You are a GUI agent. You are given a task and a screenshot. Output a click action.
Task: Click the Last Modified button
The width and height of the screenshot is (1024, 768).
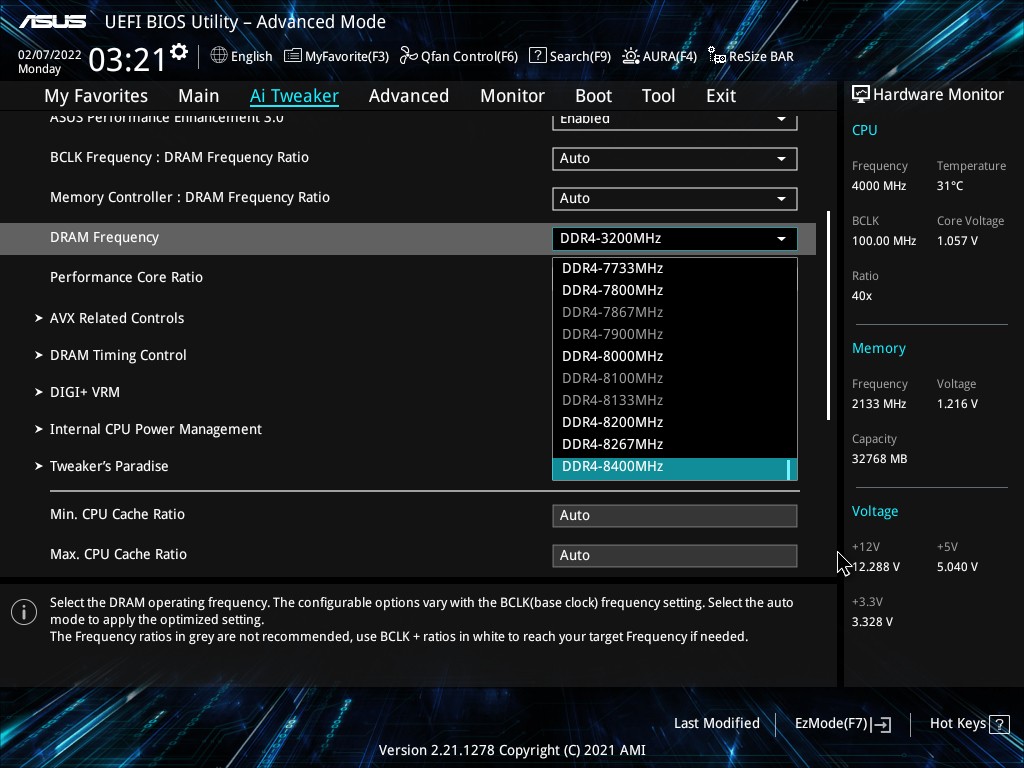[x=716, y=723]
